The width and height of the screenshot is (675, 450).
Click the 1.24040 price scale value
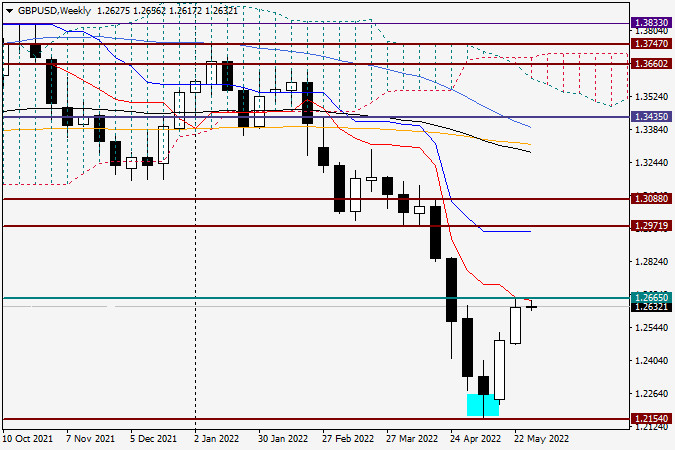point(652,361)
